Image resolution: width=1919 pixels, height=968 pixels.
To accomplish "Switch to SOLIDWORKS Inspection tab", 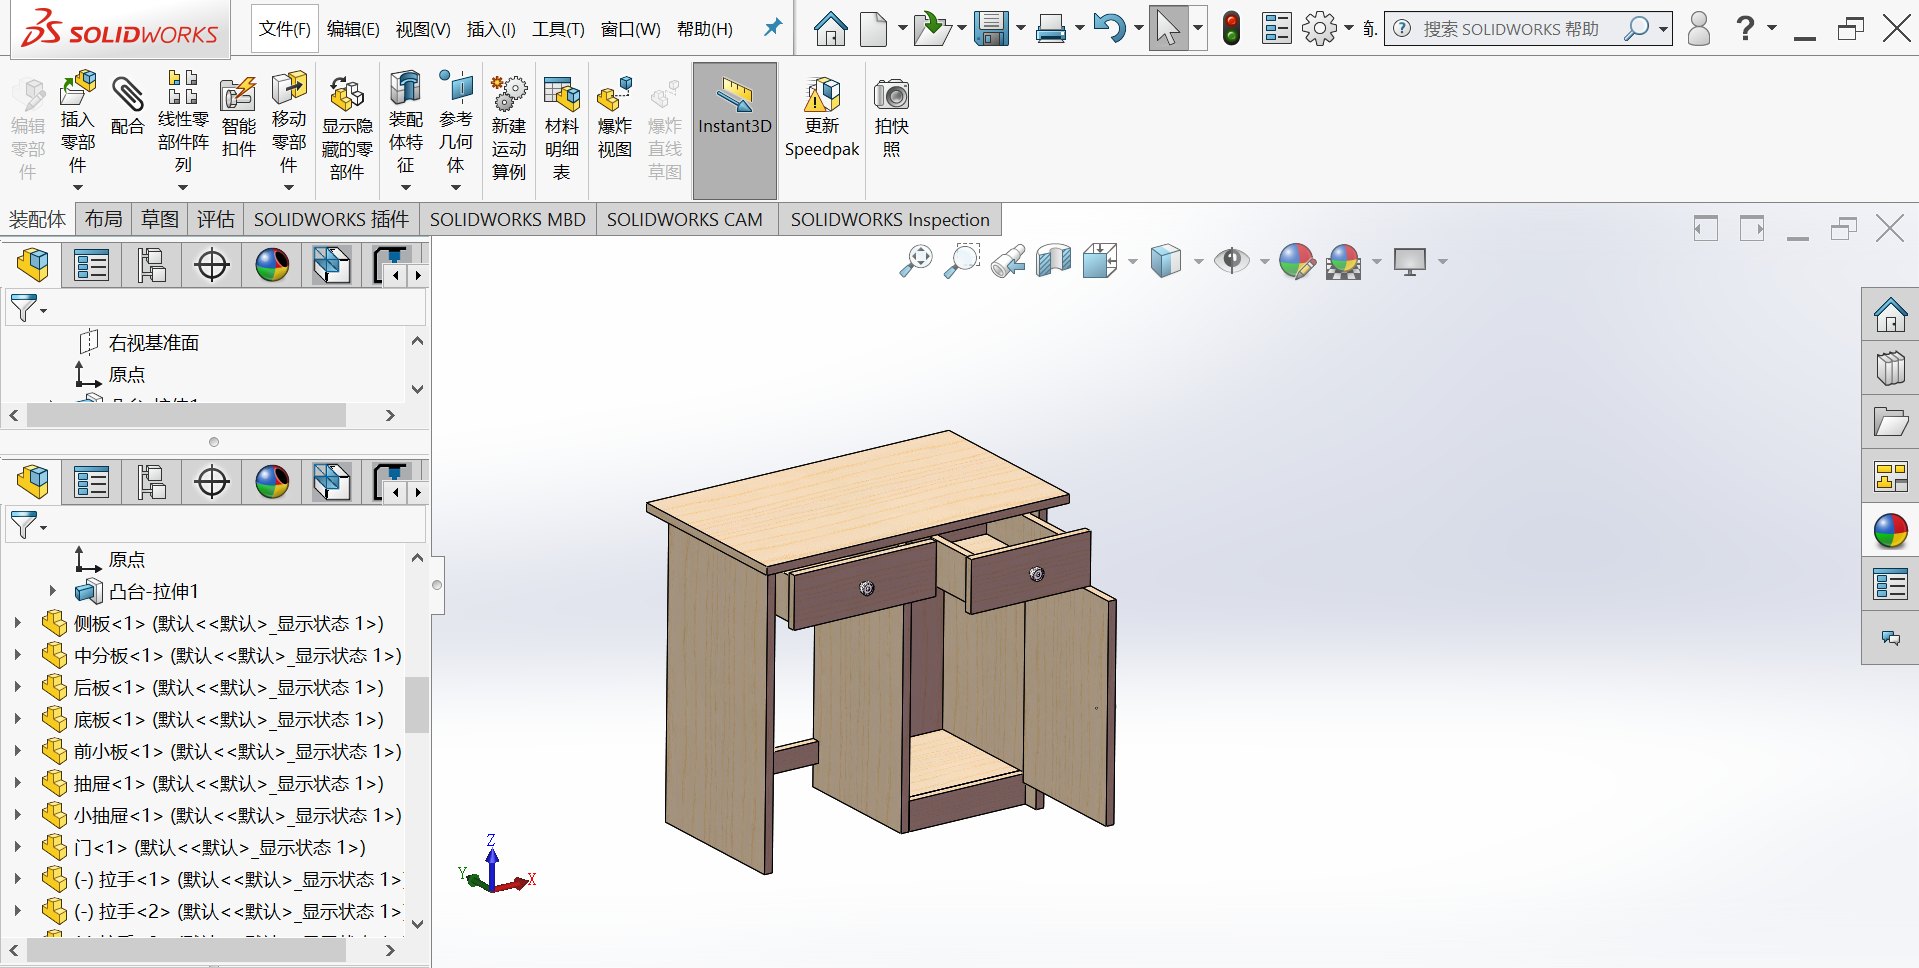I will click(x=889, y=219).
